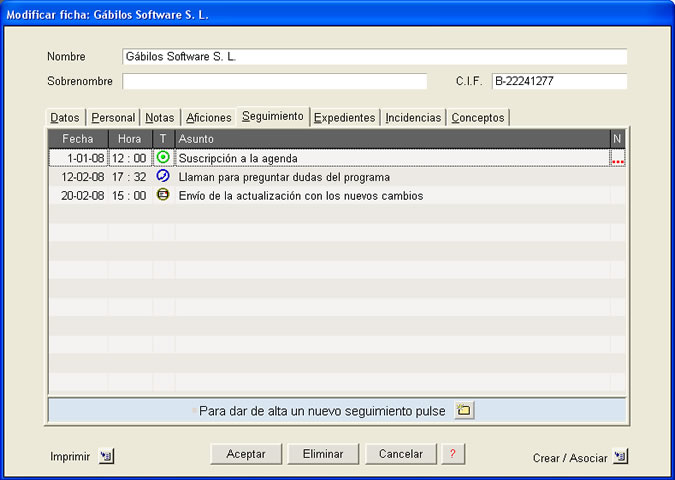Click the Aceptar button
The width and height of the screenshot is (675, 480).
pyautogui.click(x=246, y=454)
